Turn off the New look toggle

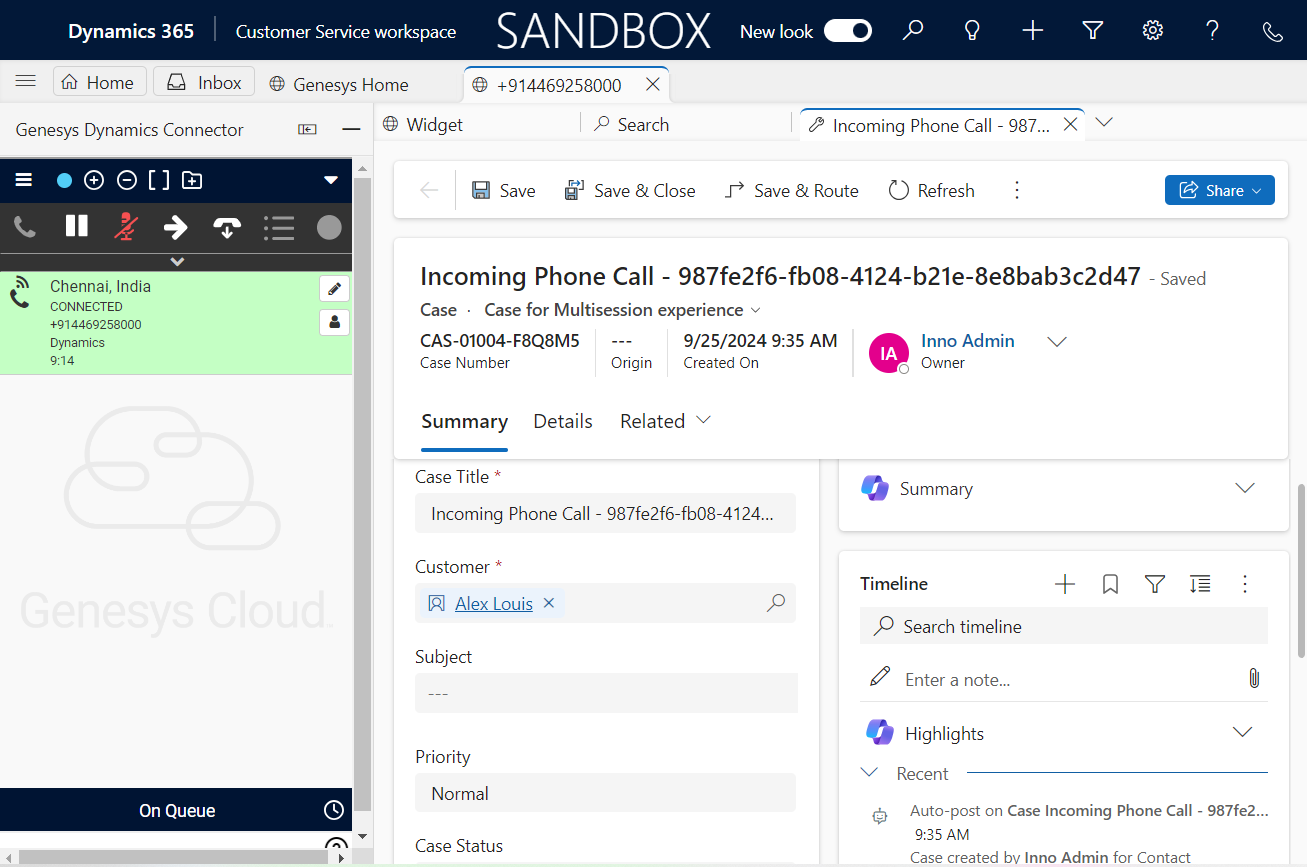click(x=847, y=32)
